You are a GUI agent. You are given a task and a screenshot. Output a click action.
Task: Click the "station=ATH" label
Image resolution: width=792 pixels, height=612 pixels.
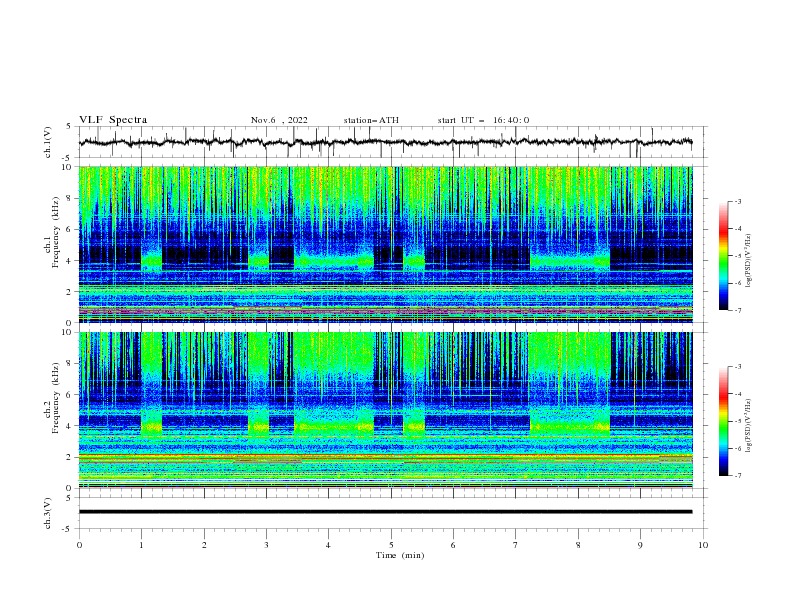[371, 120]
